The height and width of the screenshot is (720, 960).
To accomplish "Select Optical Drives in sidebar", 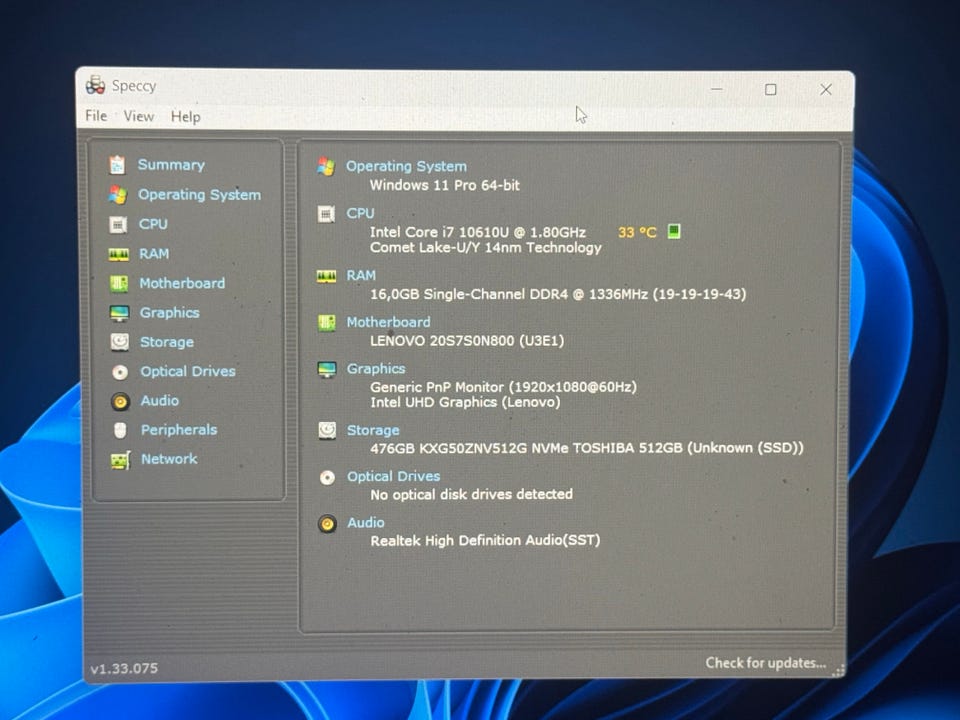I will coord(188,372).
